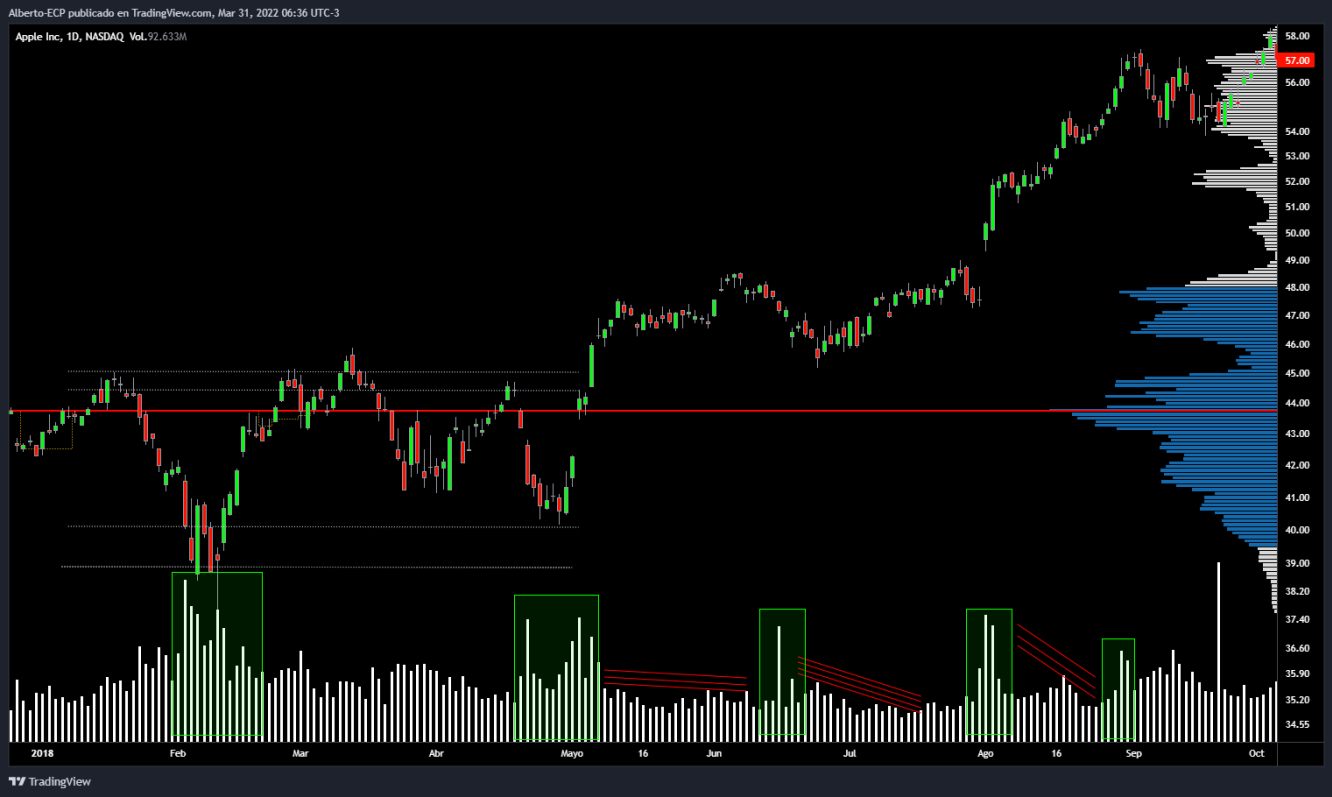This screenshot has height=797, width=1332.
Task: Click the Mayo label on time axis
Action: coord(572,753)
